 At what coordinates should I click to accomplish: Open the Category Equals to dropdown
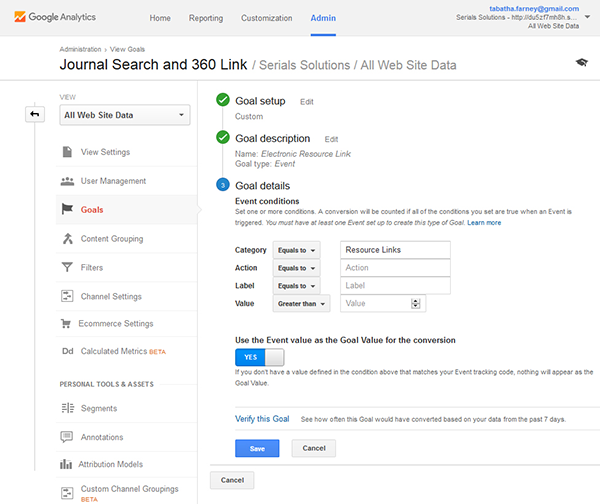tap(297, 250)
